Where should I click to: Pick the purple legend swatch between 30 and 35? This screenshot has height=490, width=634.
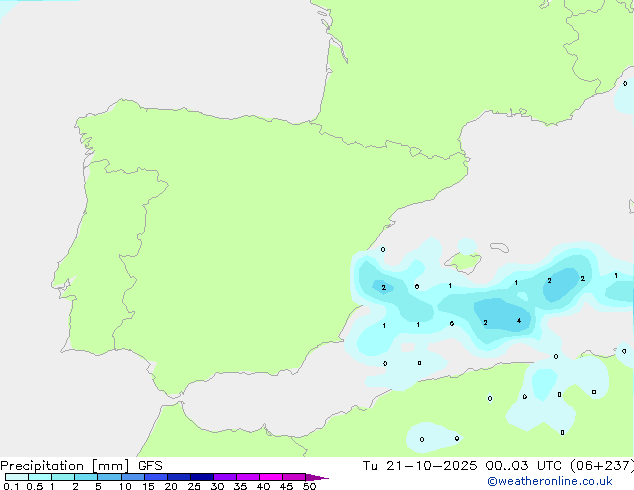coord(225,477)
